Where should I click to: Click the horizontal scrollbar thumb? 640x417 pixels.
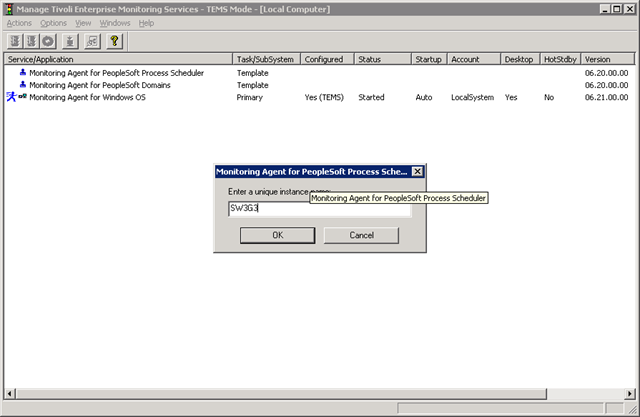(x=281, y=394)
